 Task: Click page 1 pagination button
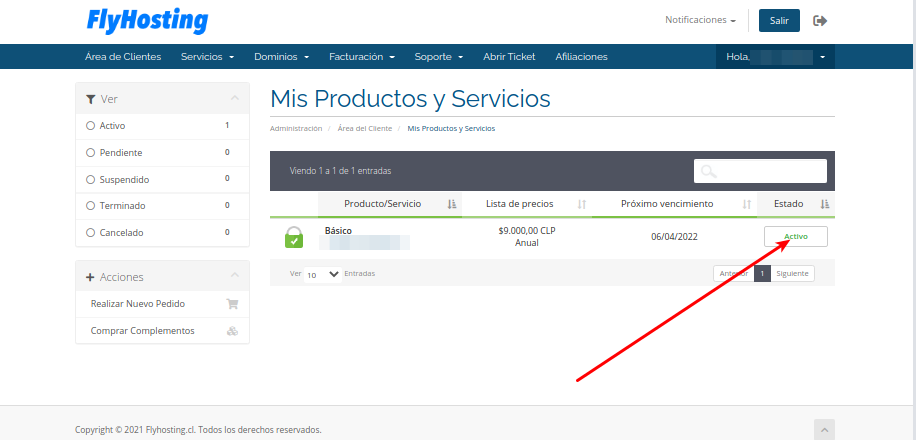point(762,273)
